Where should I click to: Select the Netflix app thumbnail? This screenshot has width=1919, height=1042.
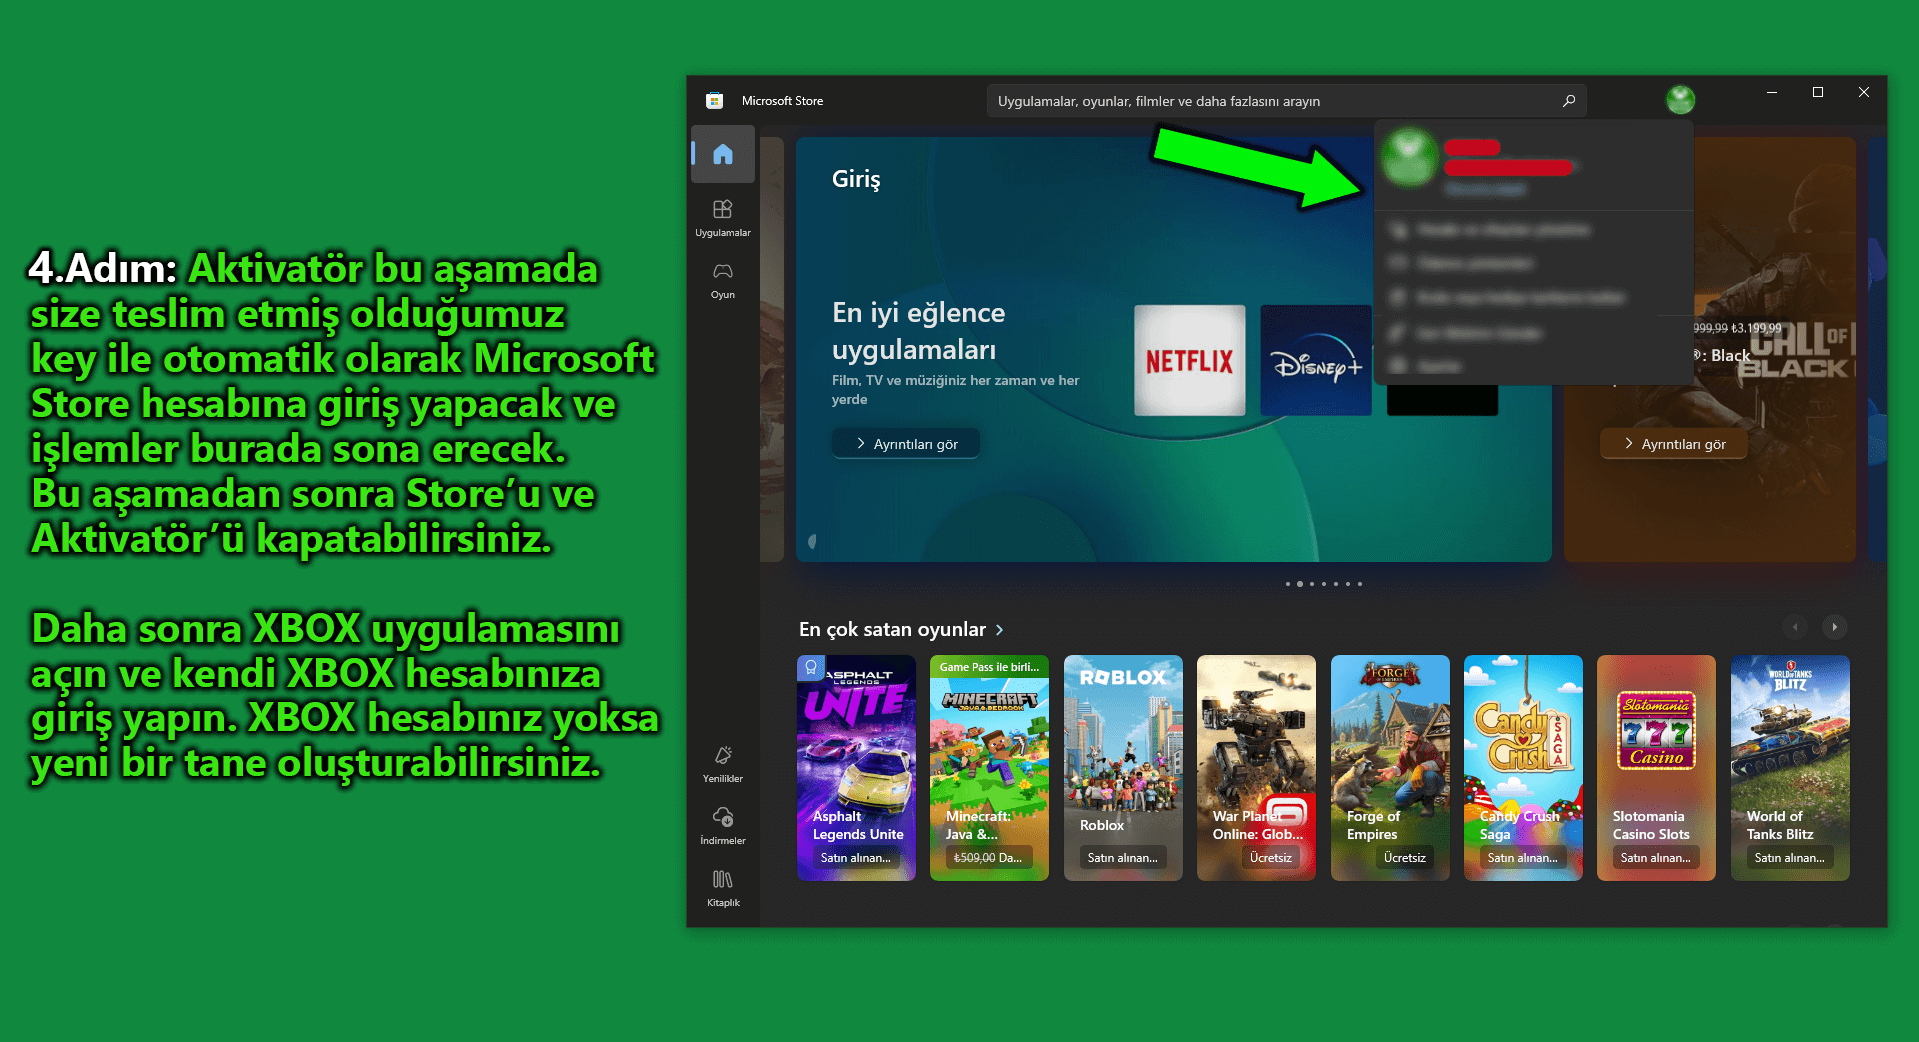[x=1189, y=360]
